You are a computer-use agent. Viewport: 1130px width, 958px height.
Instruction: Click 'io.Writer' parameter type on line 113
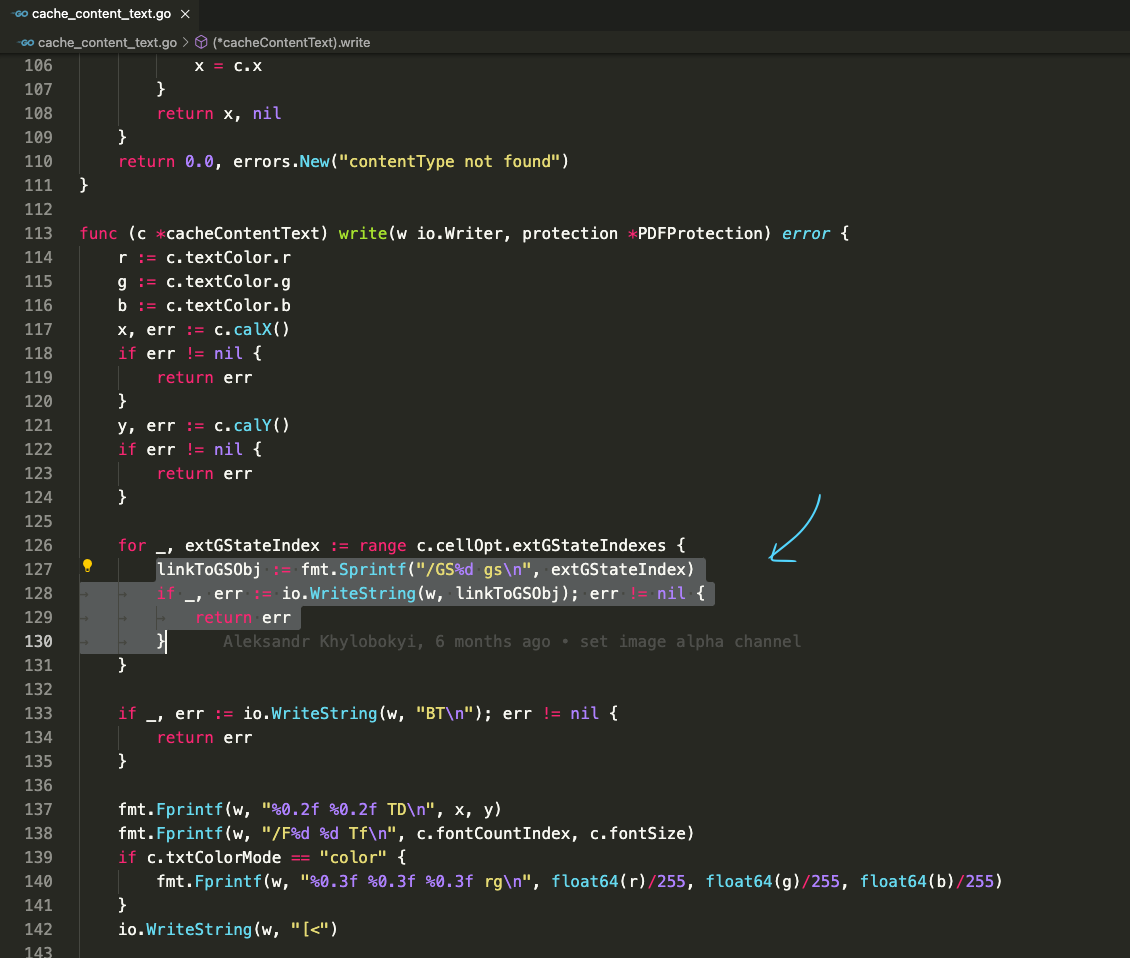click(459, 234)
